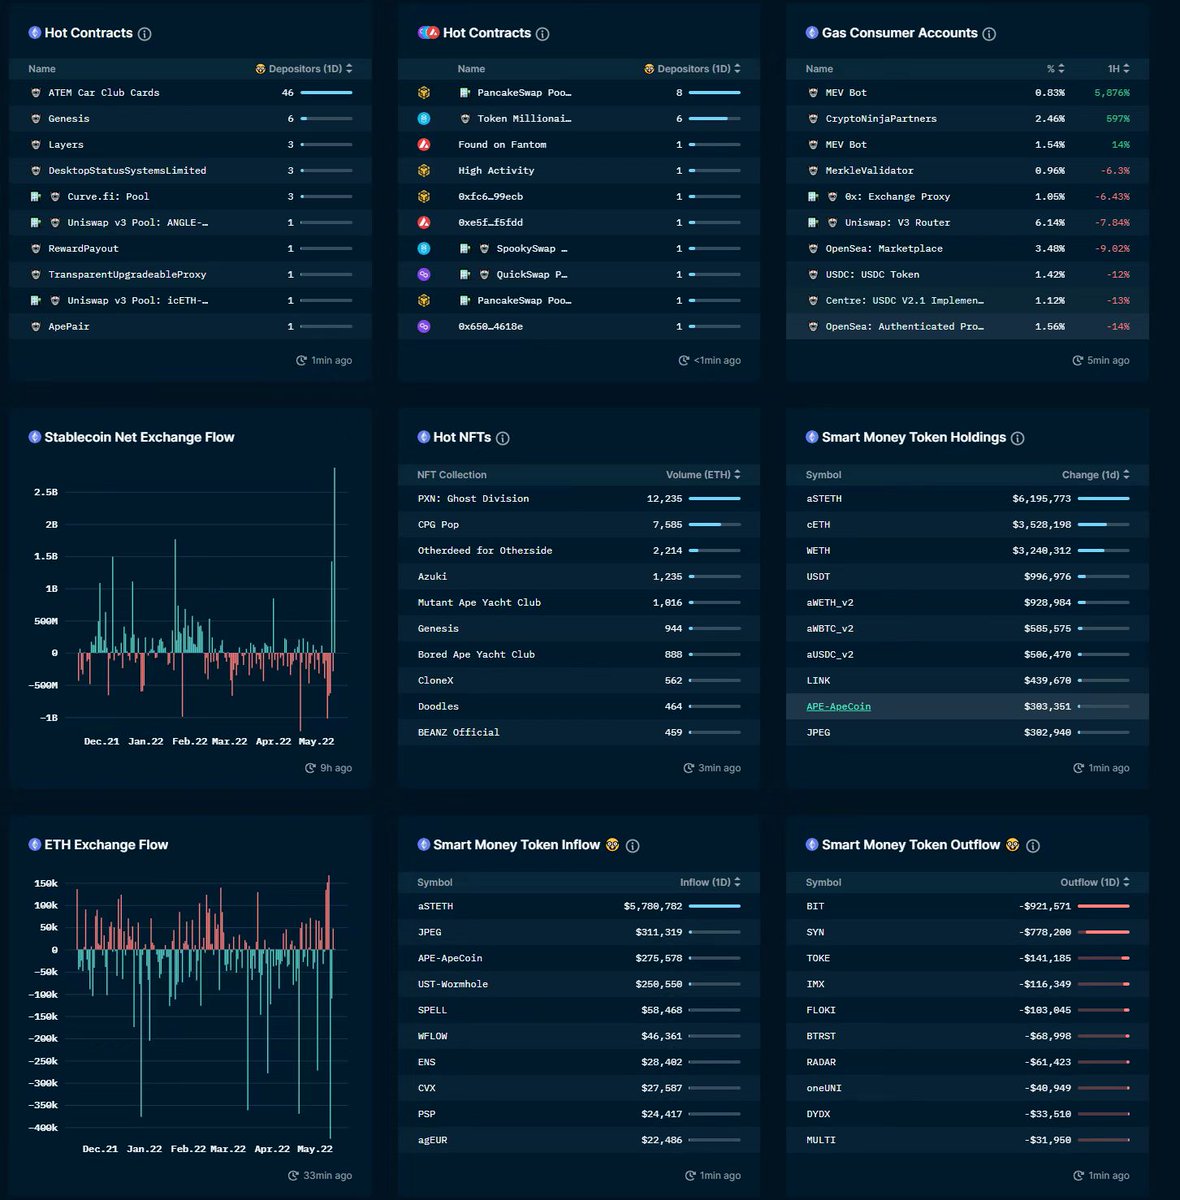Select the aSTETH row showing $6,195,773

[x=967, y=498]
